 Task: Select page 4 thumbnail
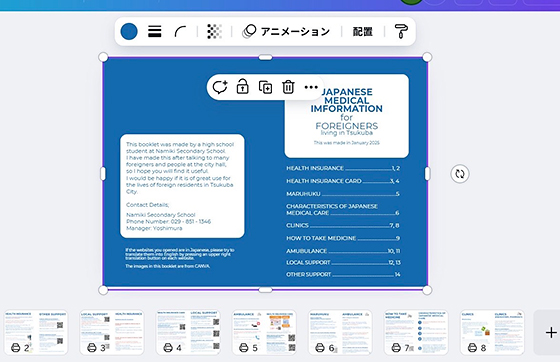[188, 332]
